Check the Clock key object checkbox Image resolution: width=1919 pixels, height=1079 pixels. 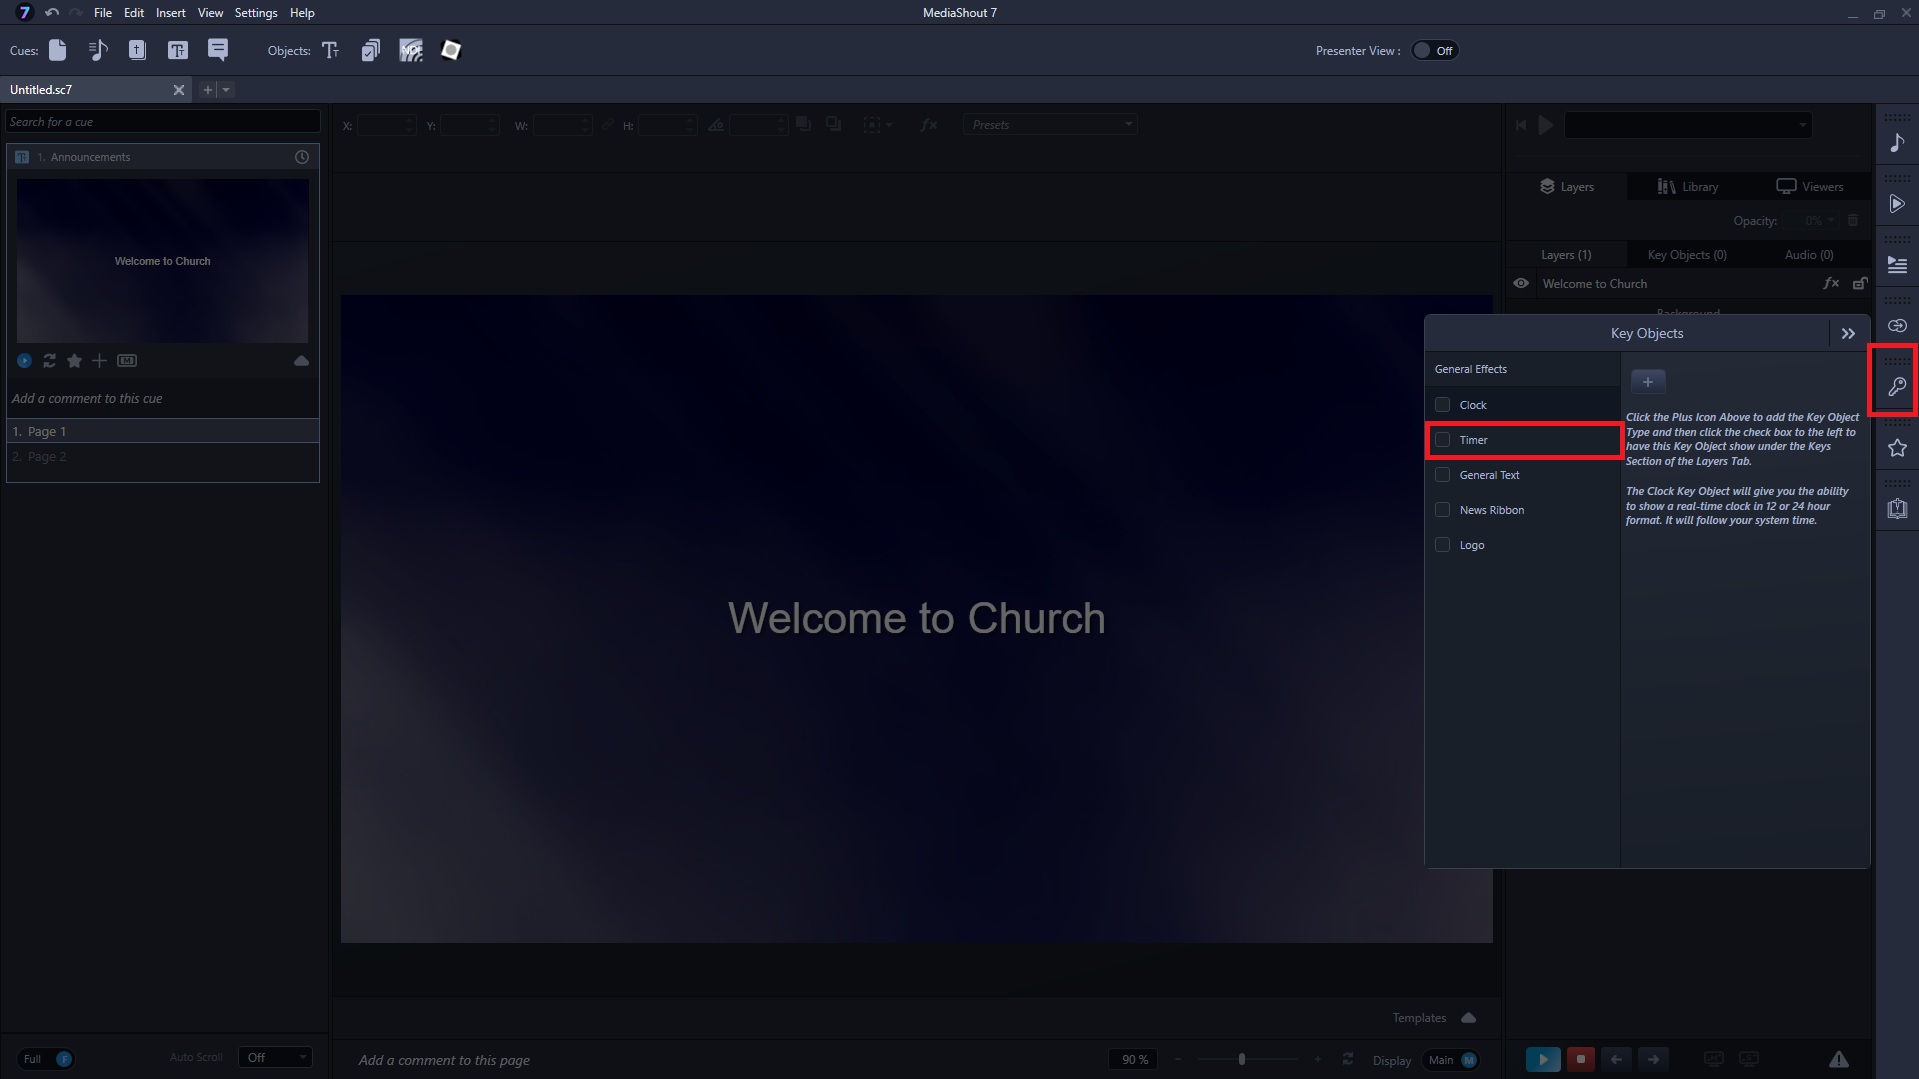pyautogui.click(x=1442, y=405)
